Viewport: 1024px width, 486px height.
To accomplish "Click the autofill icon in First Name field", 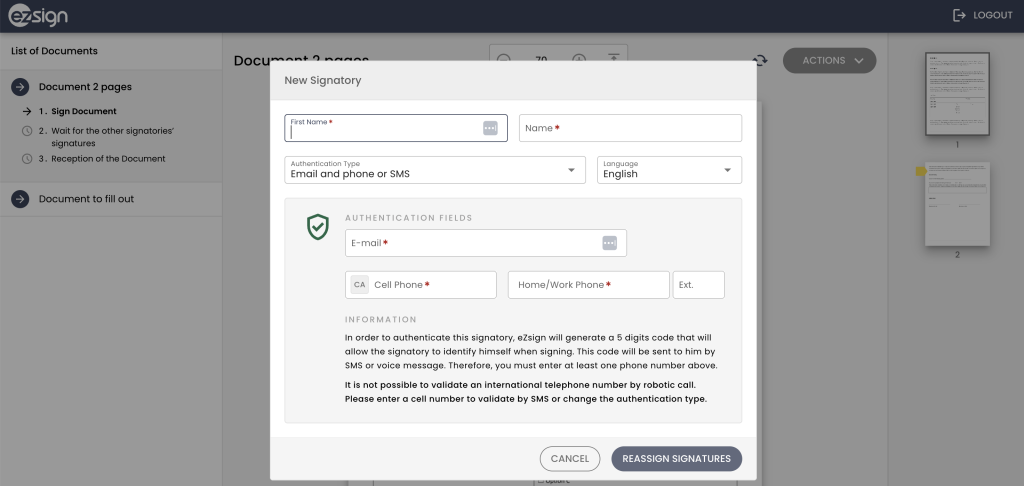I will 490,128.
